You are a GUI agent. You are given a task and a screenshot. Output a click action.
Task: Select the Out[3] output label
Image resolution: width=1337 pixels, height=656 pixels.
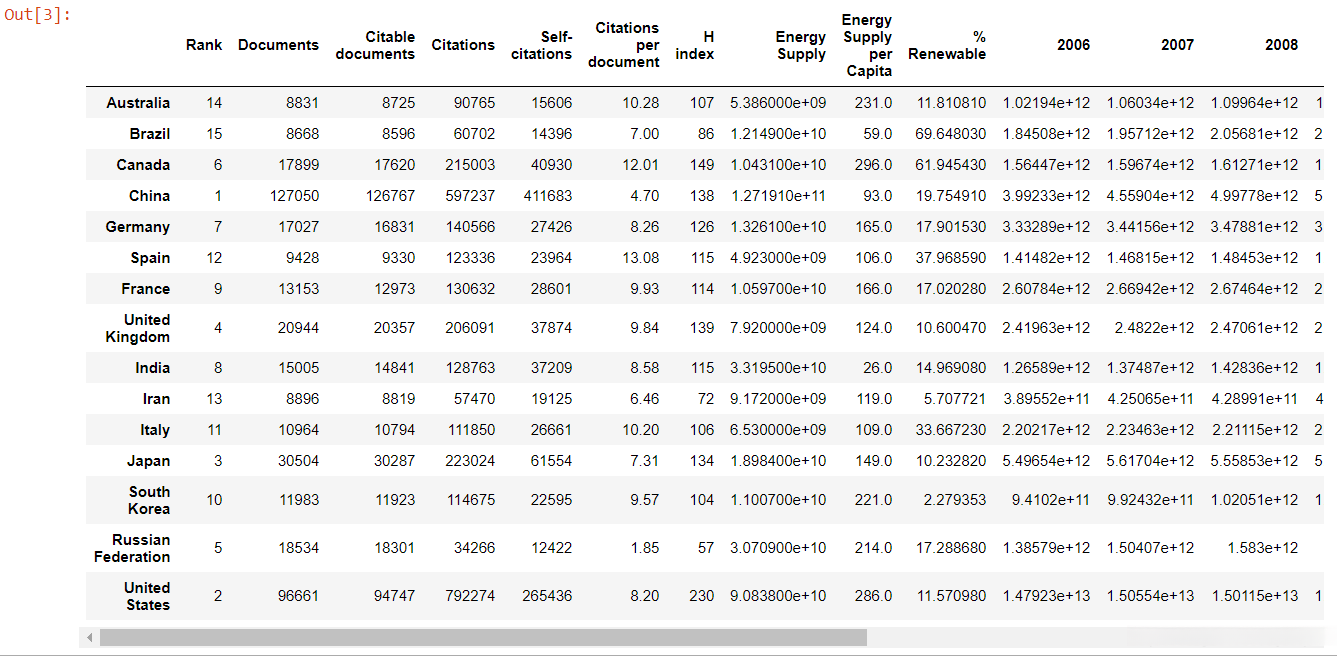coord(39,15)
